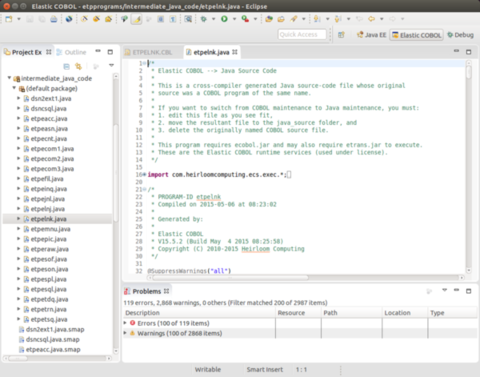
Task: Expand the Warnings group in Problems
Action: point(125,333)
